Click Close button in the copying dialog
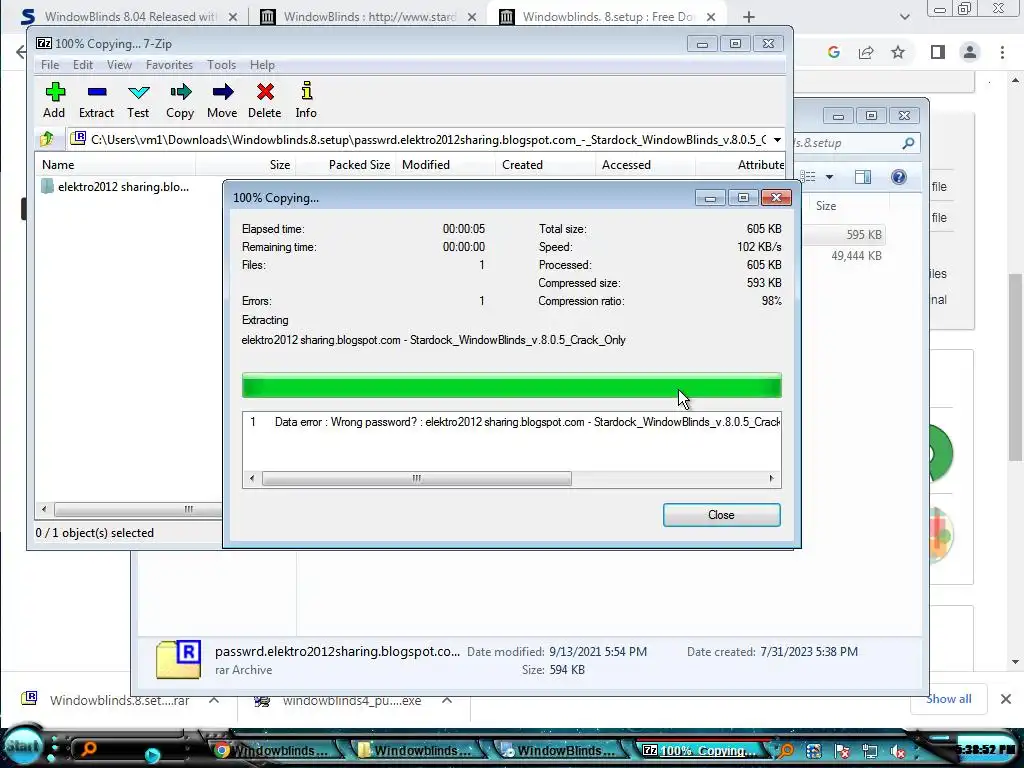This screenshot has height=768, width=1024. coord(721,515)
